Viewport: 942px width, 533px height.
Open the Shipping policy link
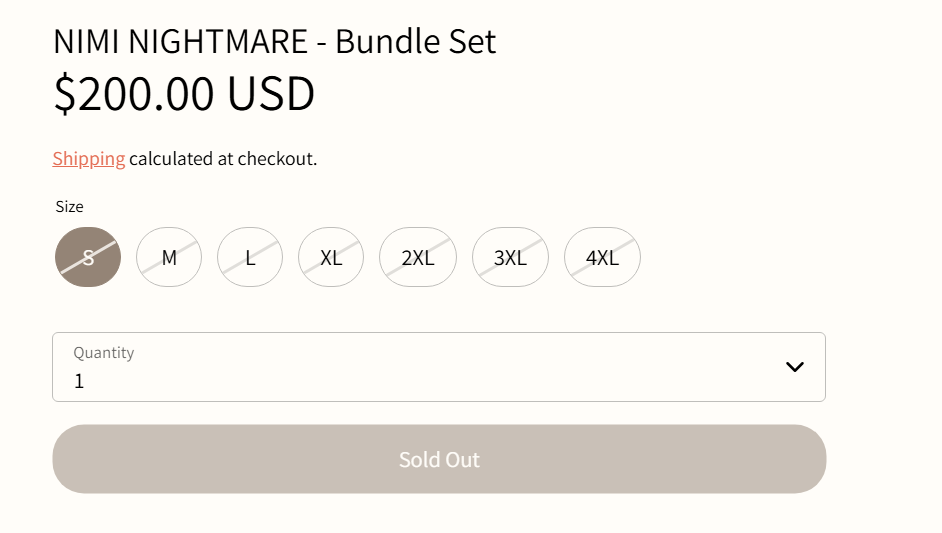coord(89,158)
